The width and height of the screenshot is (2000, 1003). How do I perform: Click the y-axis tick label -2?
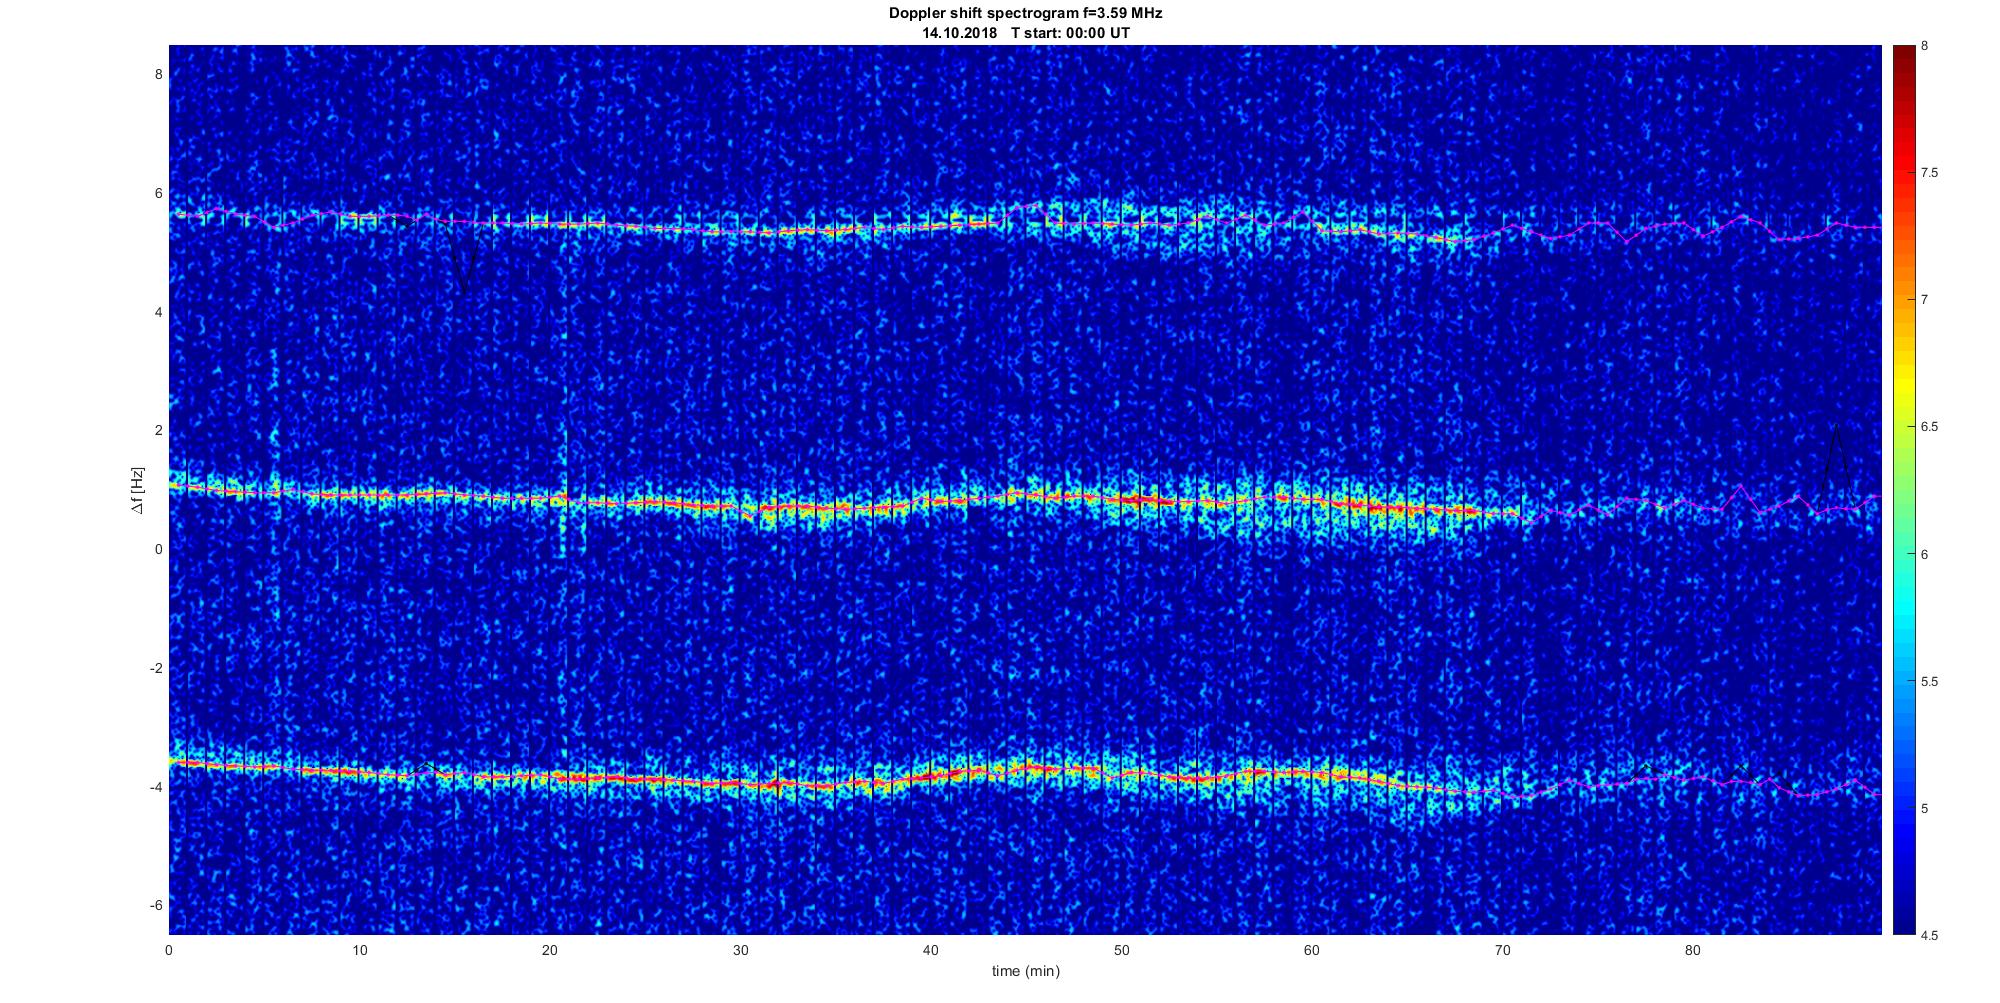tap(155, 668)
